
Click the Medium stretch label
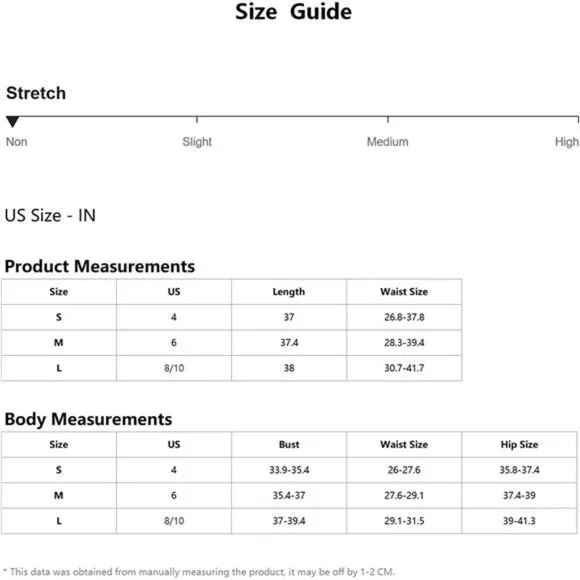(387, 142)
